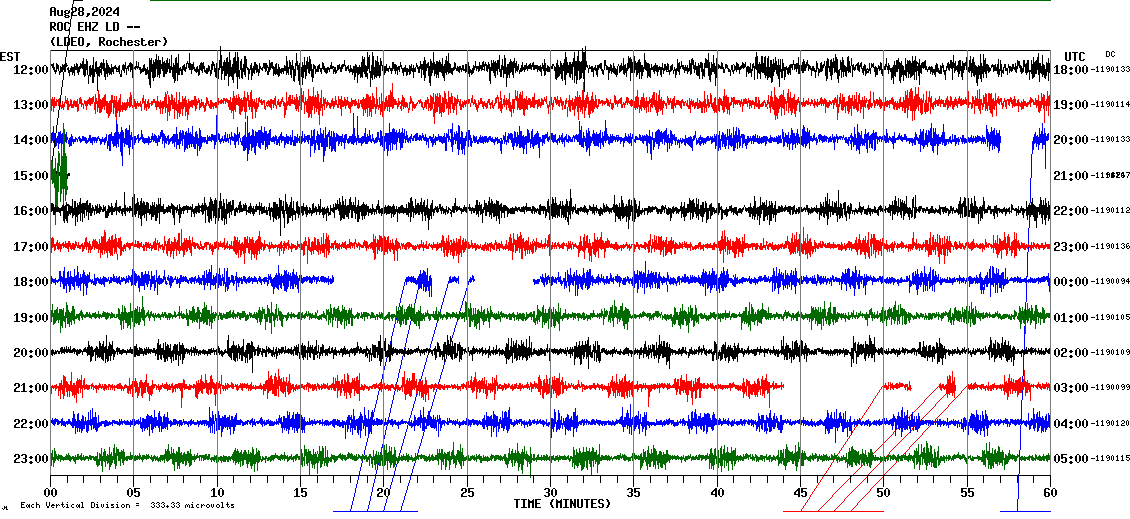Click the Aug28,2024 date header text
Viewport: 1130px width, 519px height.
tap(84, 12)
